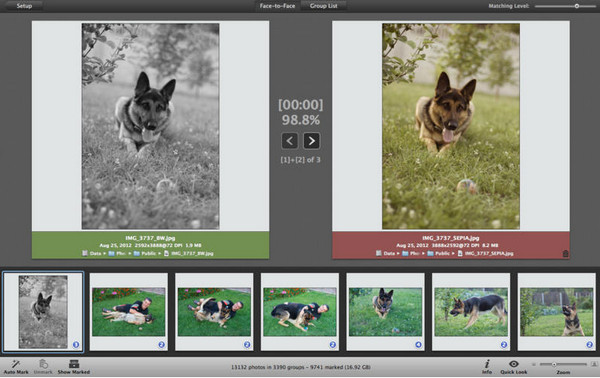This screenshot has height=378, width=600.
Task: Open the Info panel icon
Action: pyautogui.click(x=487, y=364)
